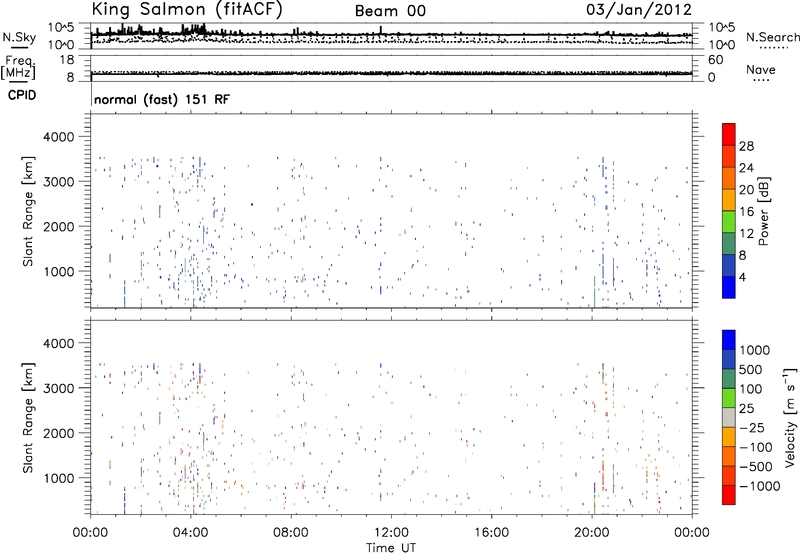Click the '3000' tick of the velocity panel

58,388
